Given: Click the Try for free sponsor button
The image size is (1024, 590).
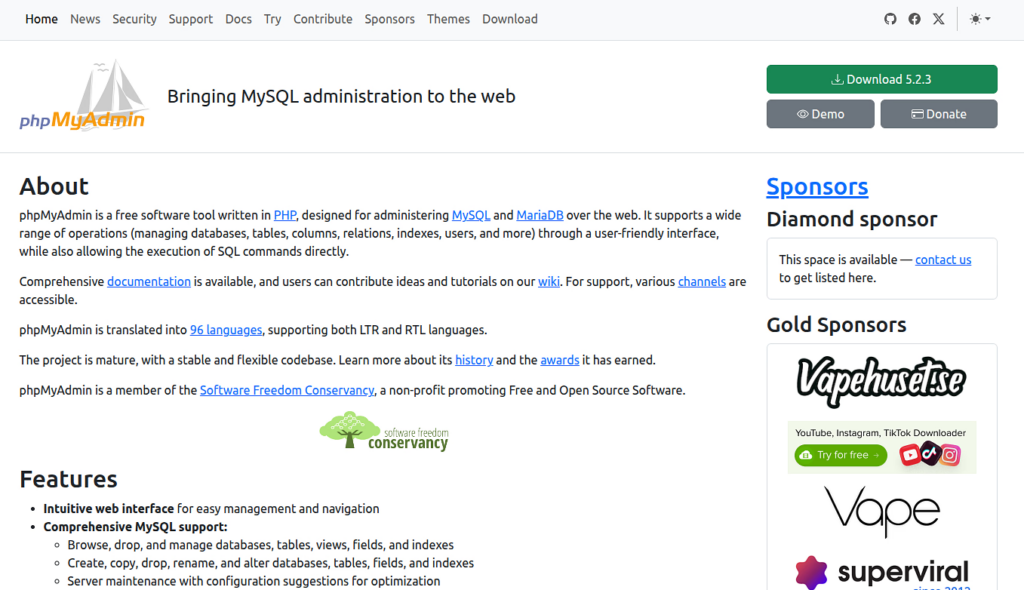Looking at the screenshot, I should (839, 455).
